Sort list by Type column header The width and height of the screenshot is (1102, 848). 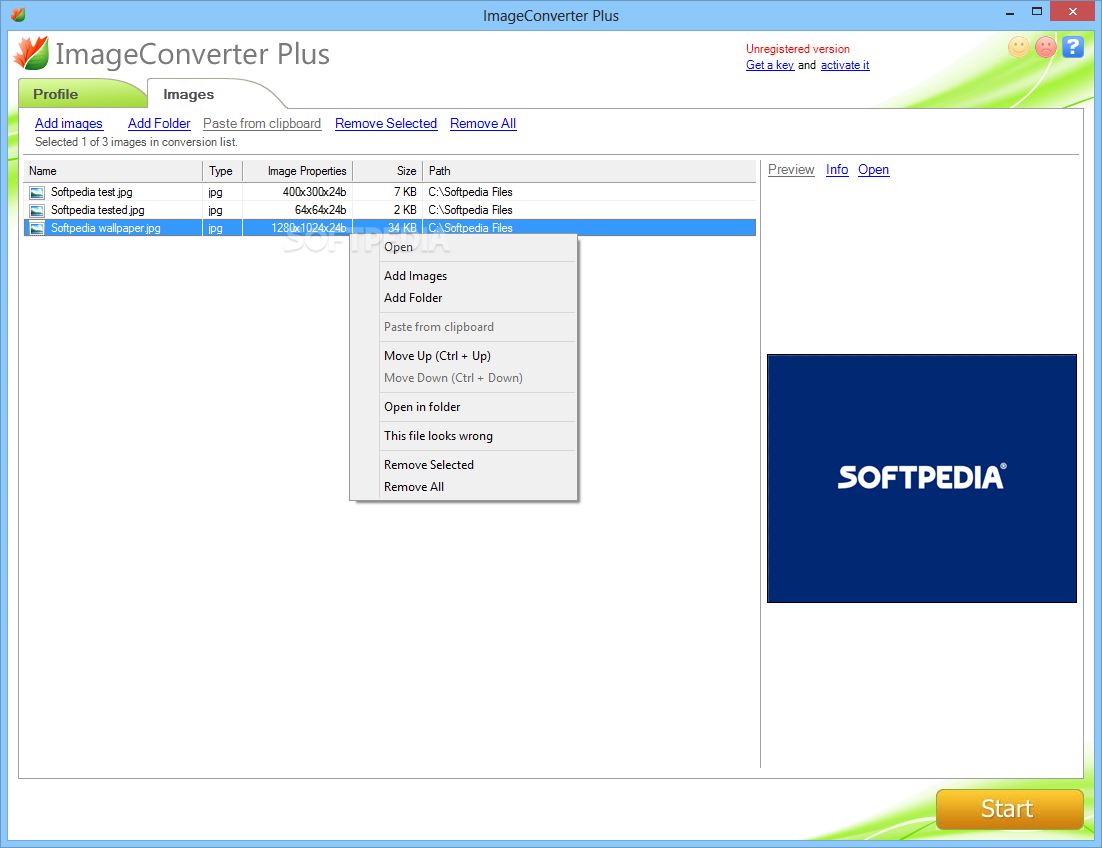[223, 171]
